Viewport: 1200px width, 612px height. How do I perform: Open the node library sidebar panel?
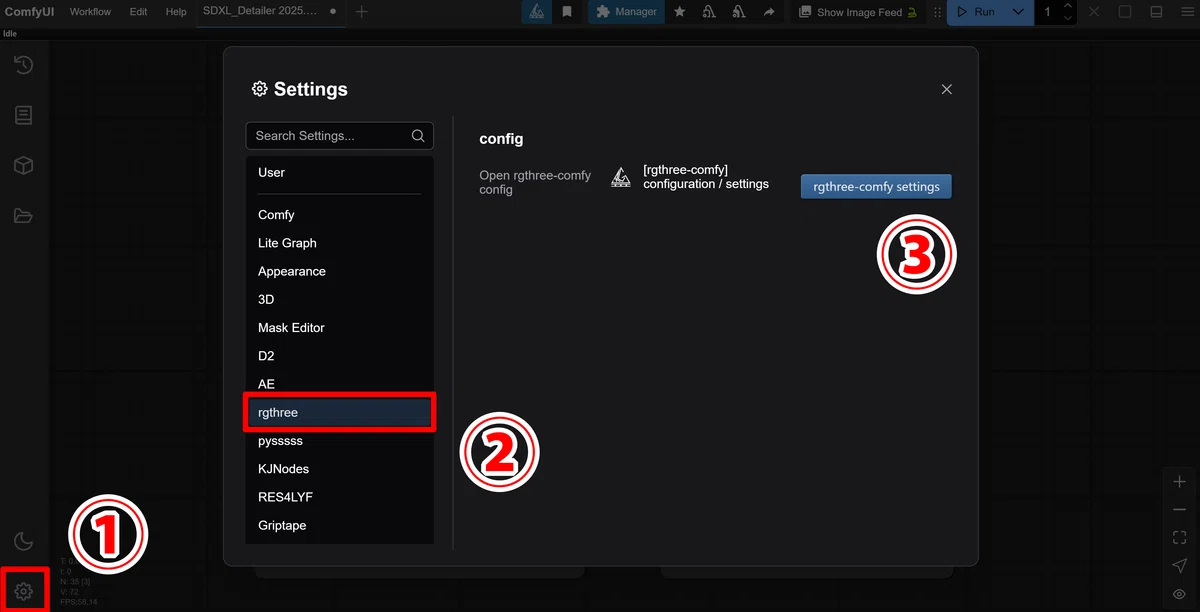point(24,115)
